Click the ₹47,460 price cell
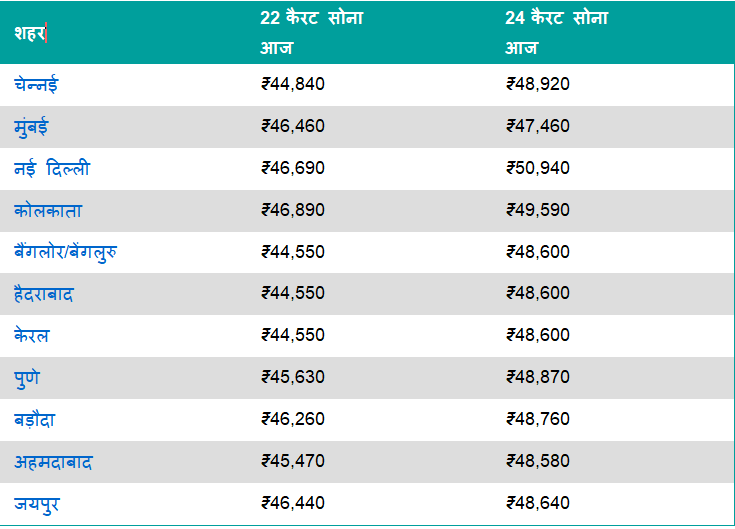 pyautogui.click(x=538, y=126)
